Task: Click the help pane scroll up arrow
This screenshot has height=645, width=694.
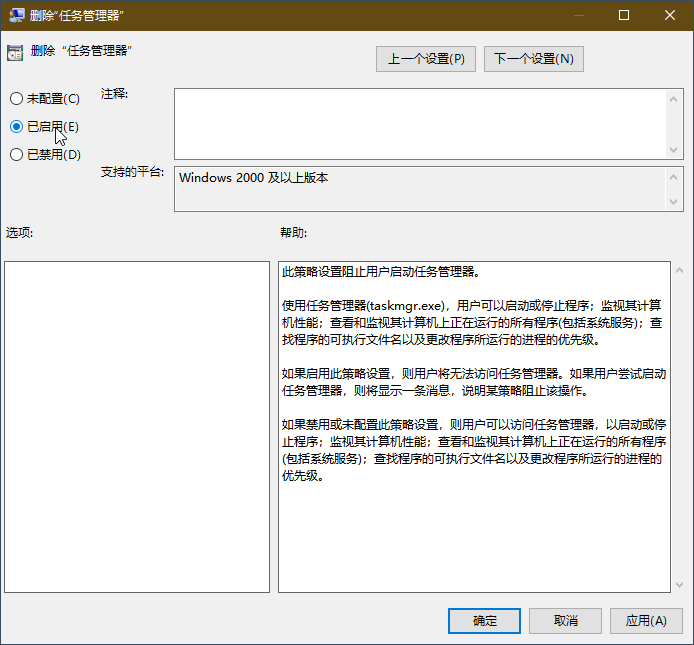Action: [679, 270]
